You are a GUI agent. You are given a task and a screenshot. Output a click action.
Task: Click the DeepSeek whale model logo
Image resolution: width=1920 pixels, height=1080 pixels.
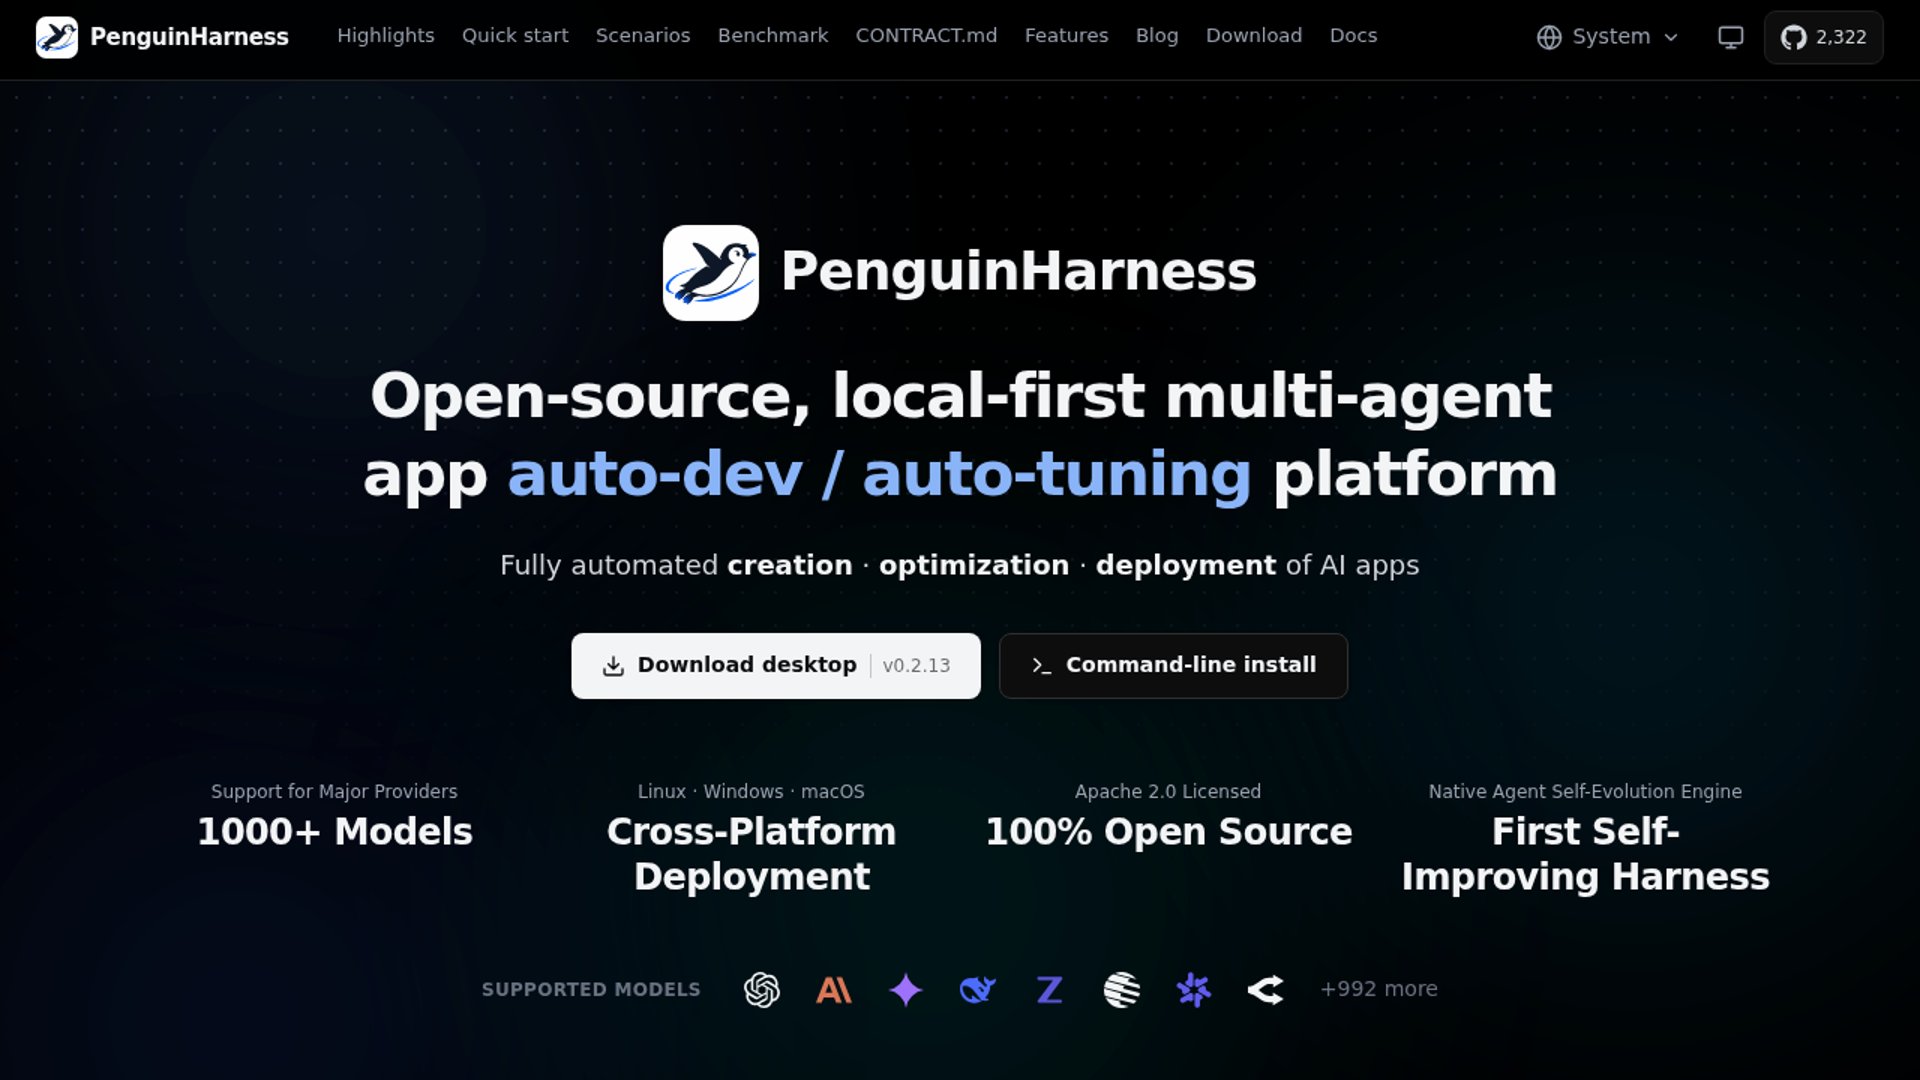pyautogui.click(x=978, y=990)
